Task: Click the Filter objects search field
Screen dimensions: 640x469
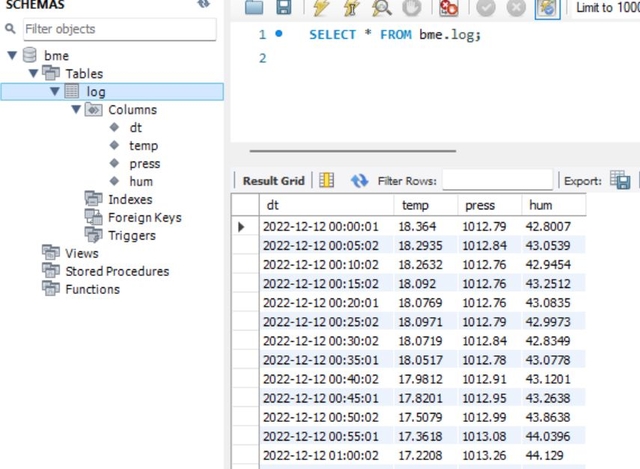Action: (x=120, y=29)
